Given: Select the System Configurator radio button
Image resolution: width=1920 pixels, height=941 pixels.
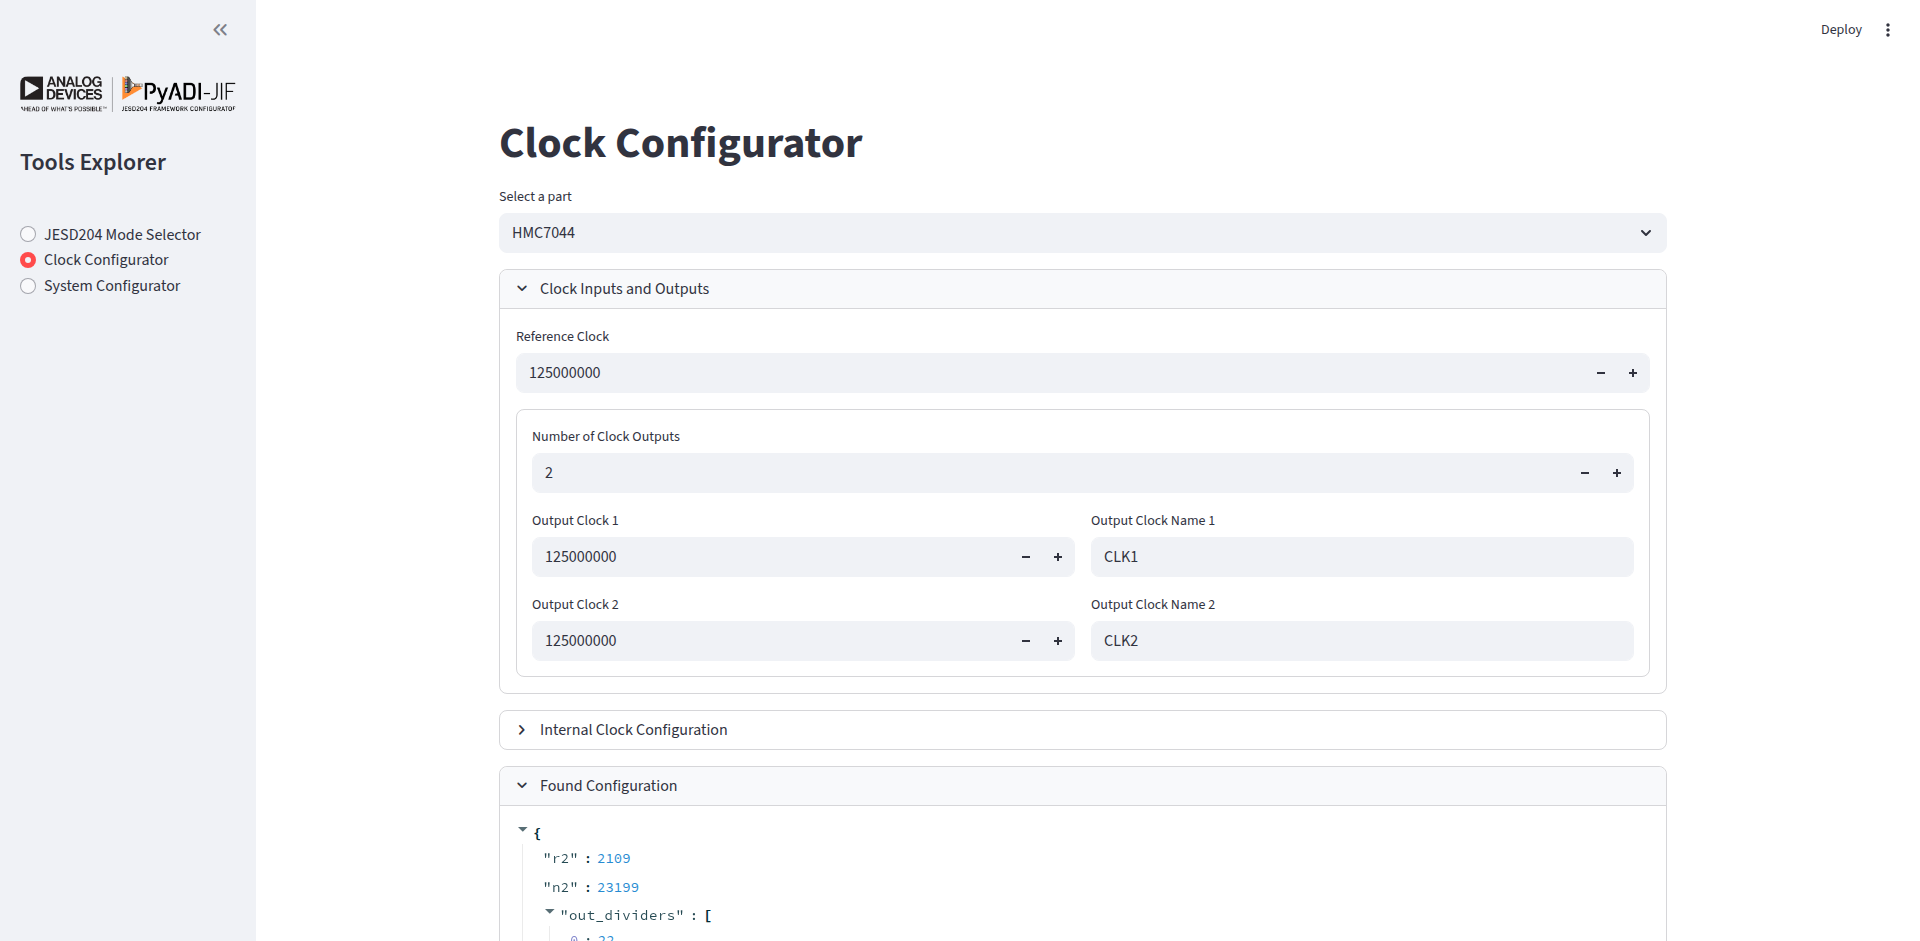Looking at the screenshot, I should 28,285.
